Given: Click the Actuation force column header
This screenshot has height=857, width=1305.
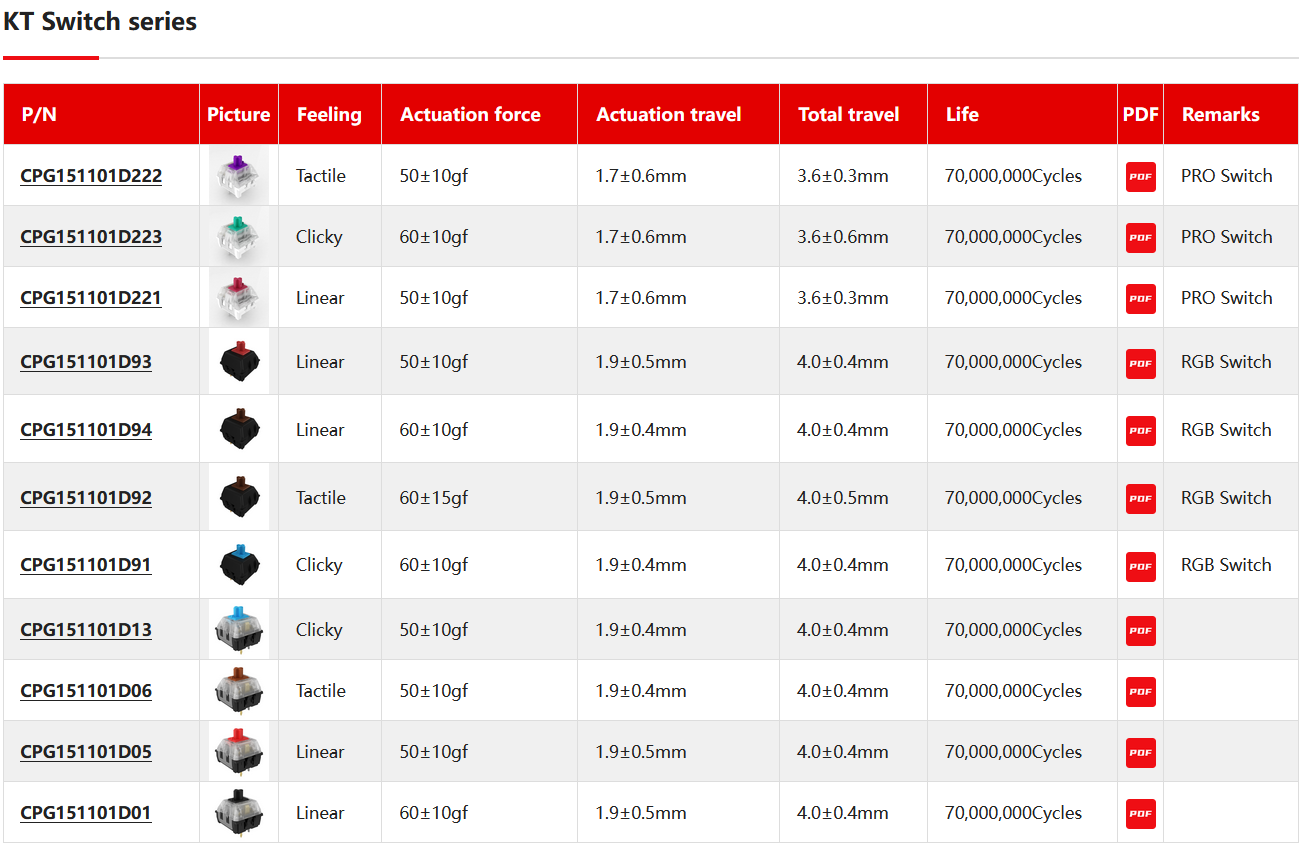Looking at the screenshot, I should (x=470, y=115).
